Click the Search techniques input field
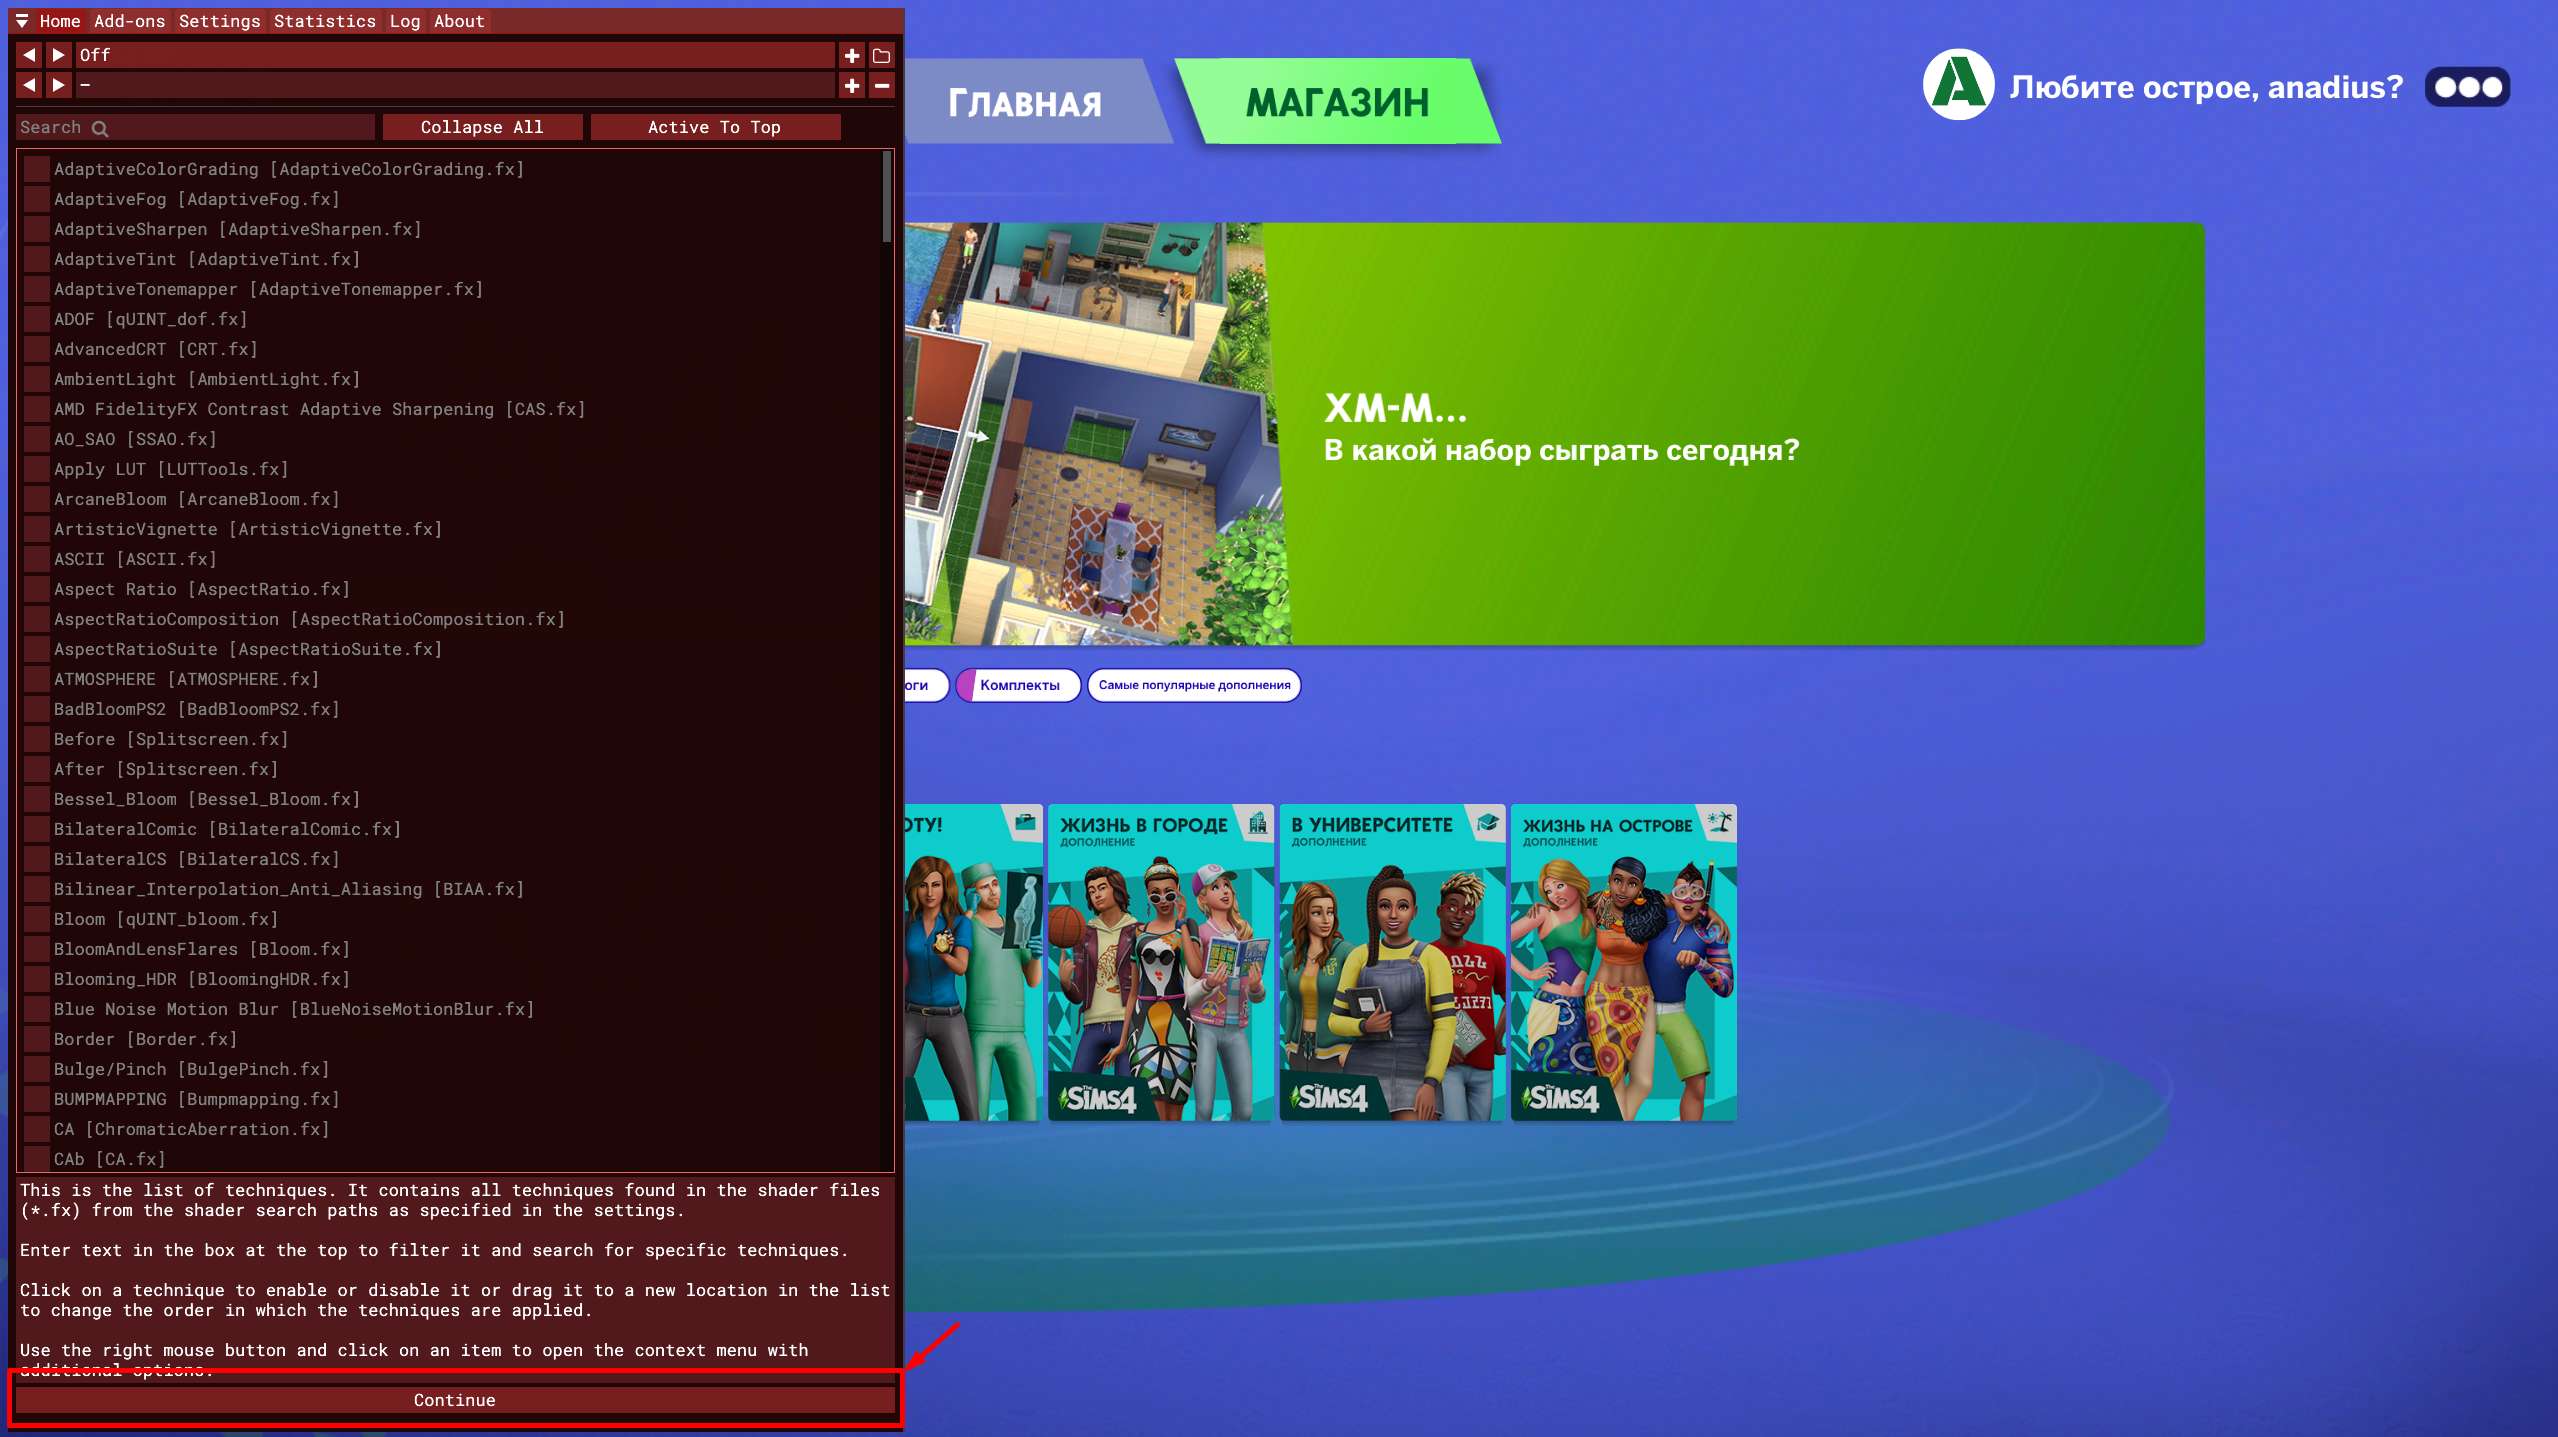 pos(195,127)
